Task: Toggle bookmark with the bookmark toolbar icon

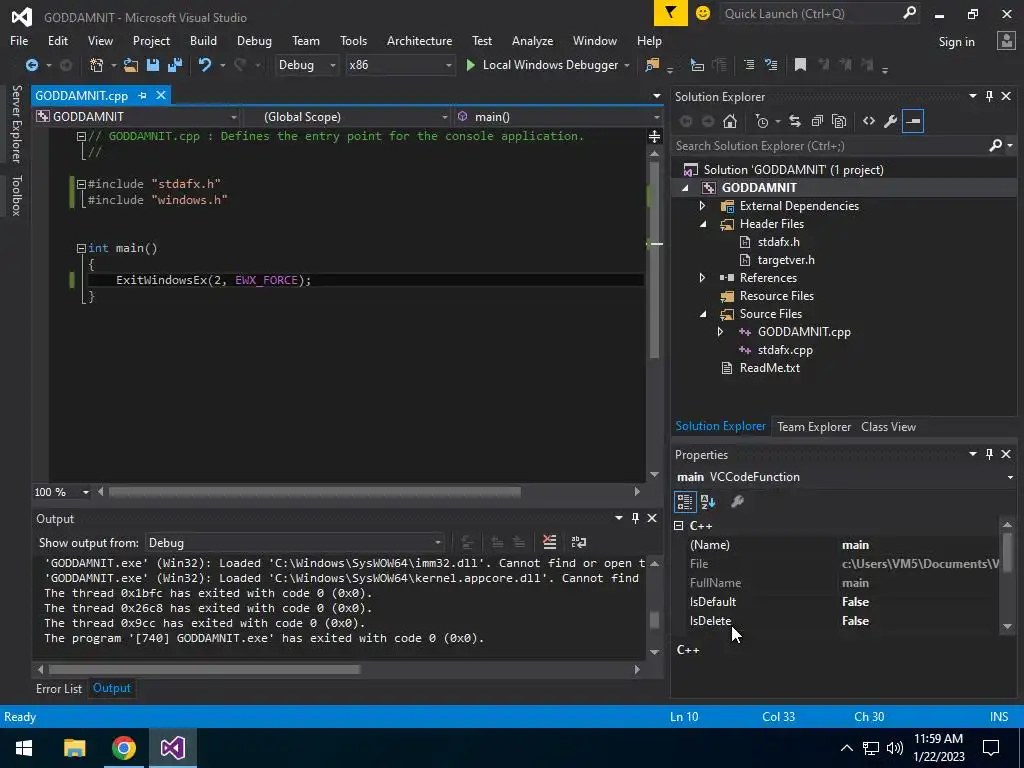Action: point(800,65)
